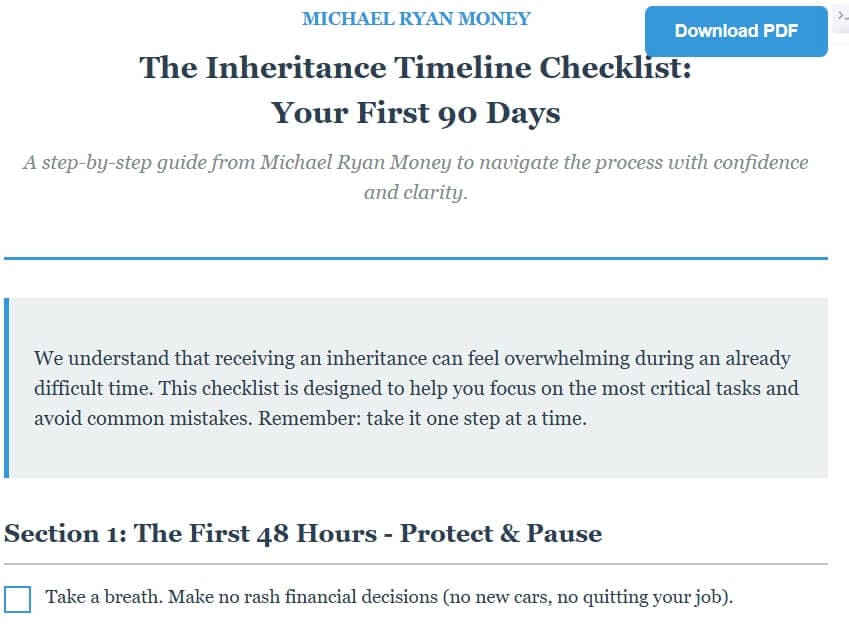Select the inheritance checklist main title
849x626 pixels.
(415, 68)
